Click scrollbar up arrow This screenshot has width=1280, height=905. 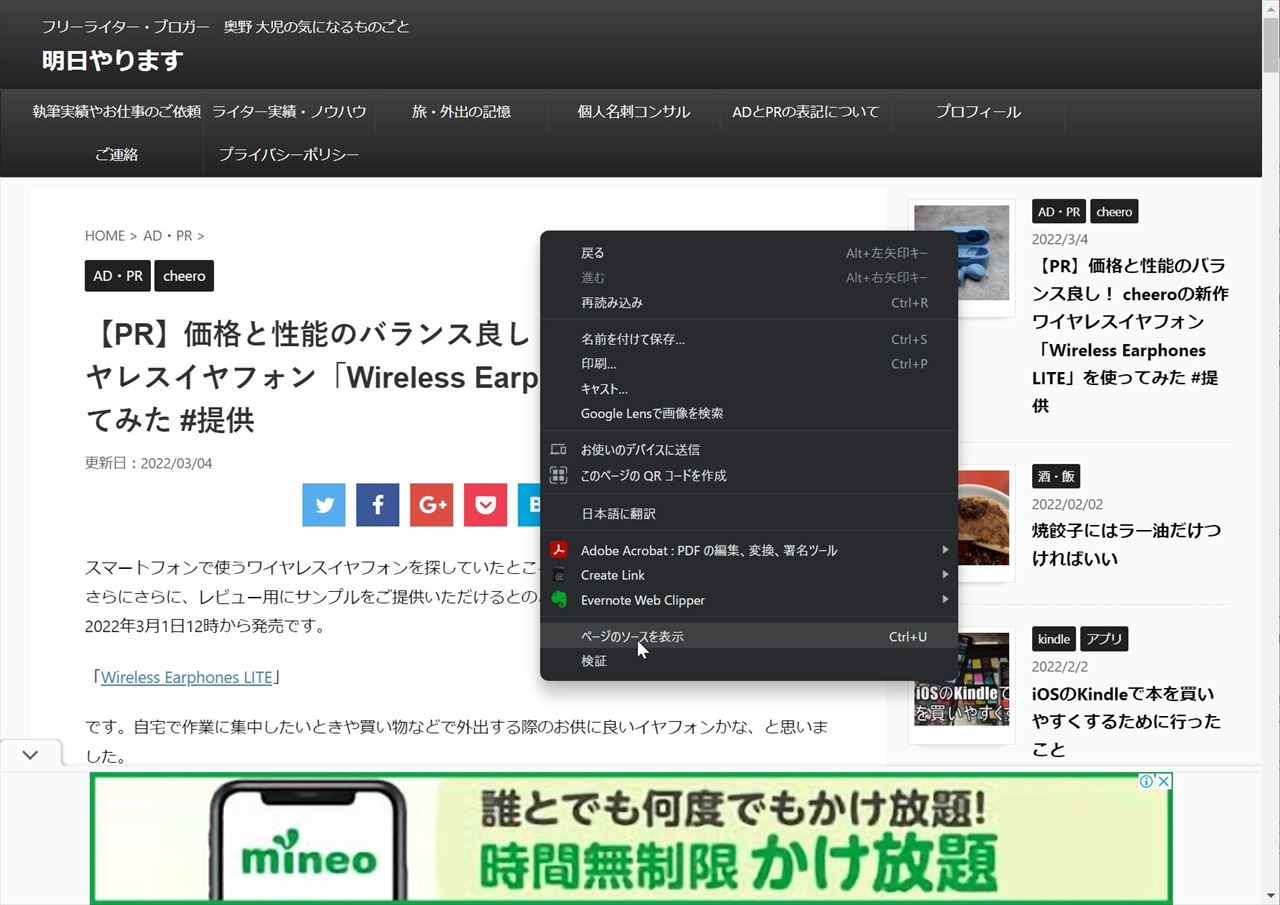coord(1271,8)
